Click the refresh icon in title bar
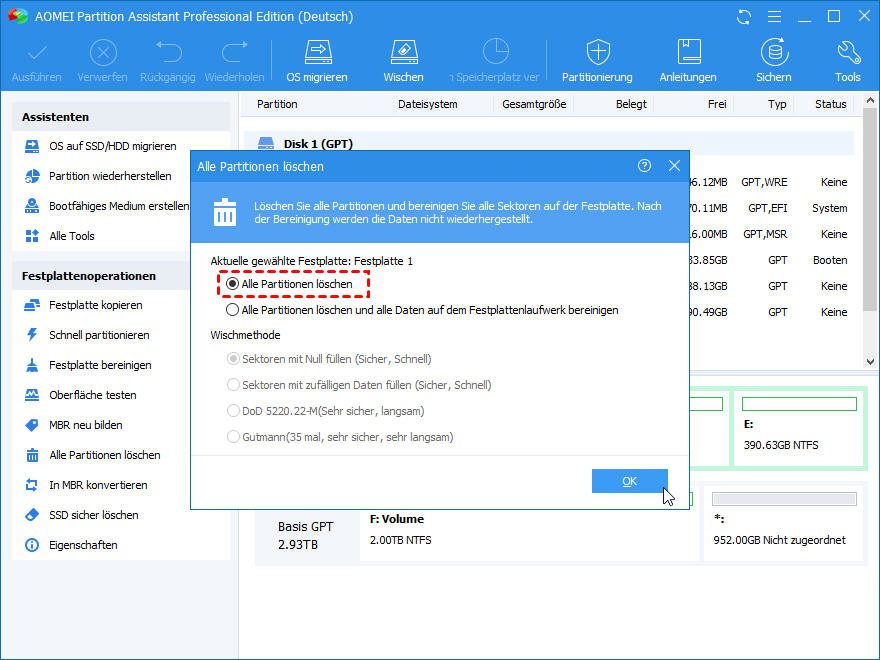This screenshot has height=660, width=880. pyautogui.click(x=744, y=17)
